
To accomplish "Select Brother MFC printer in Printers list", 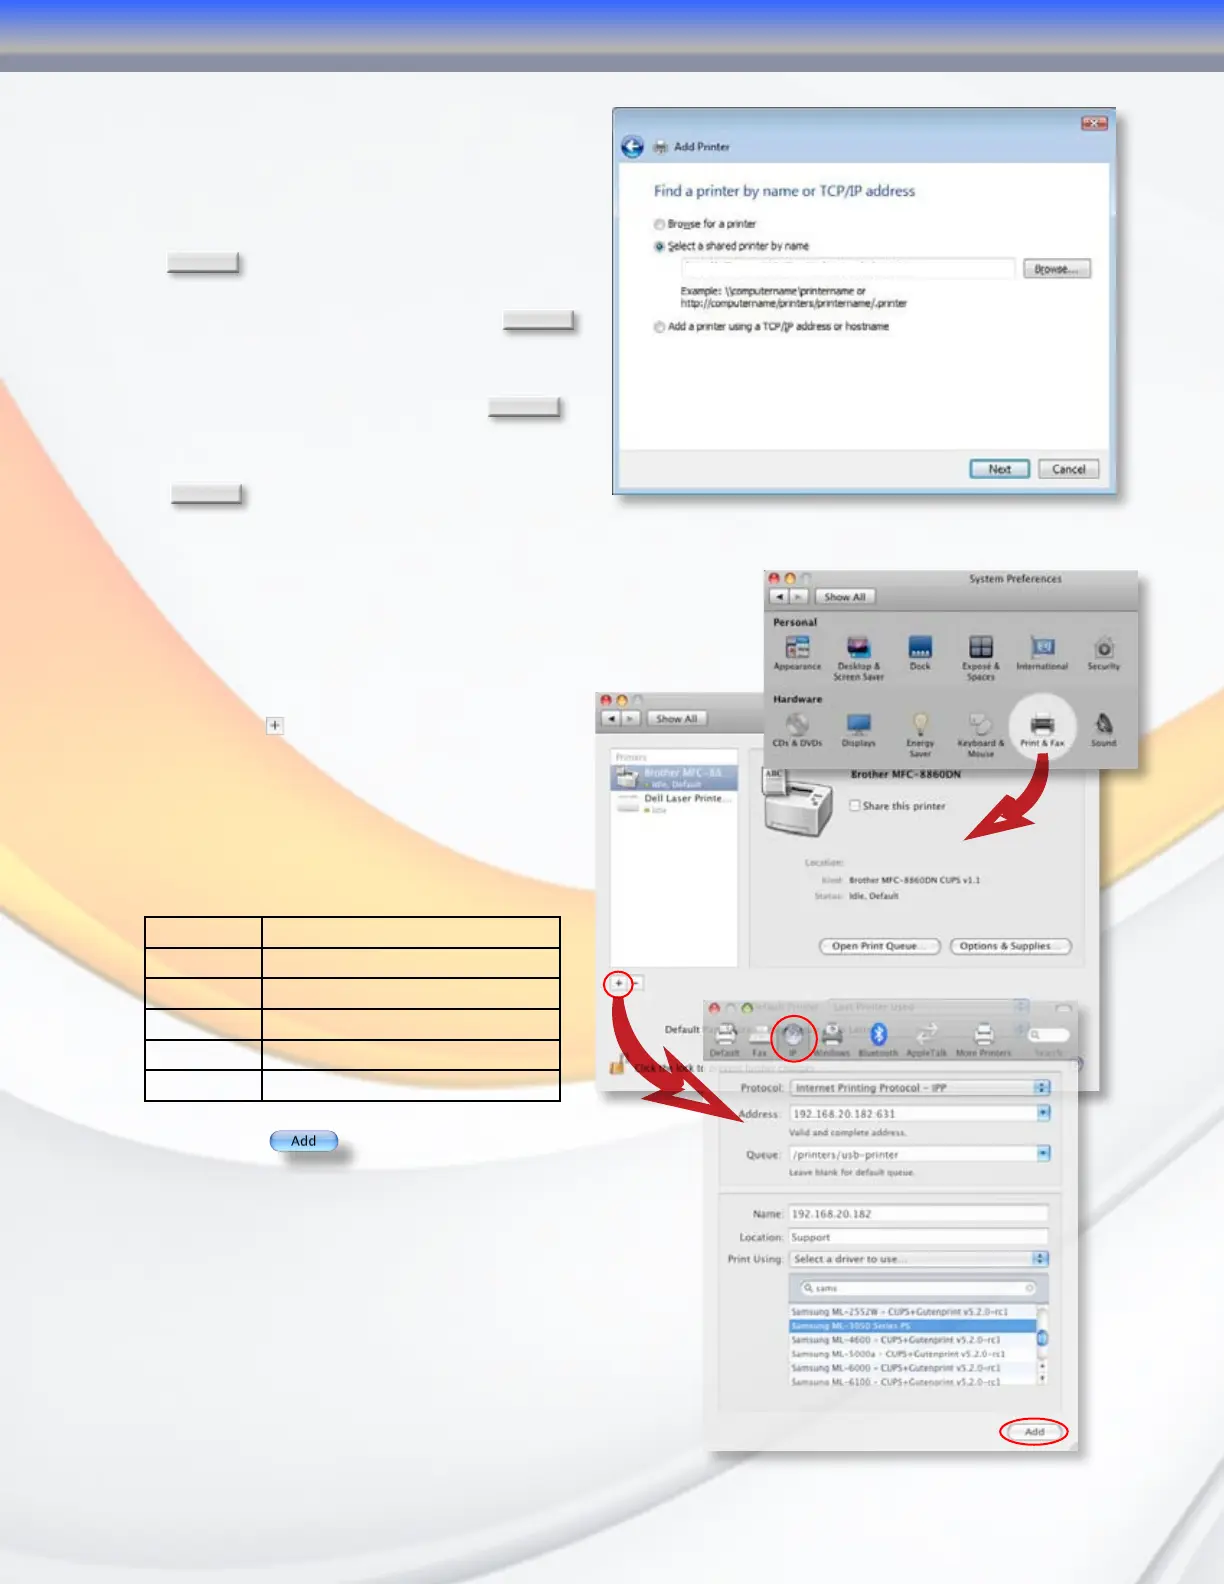I will 675,777.
